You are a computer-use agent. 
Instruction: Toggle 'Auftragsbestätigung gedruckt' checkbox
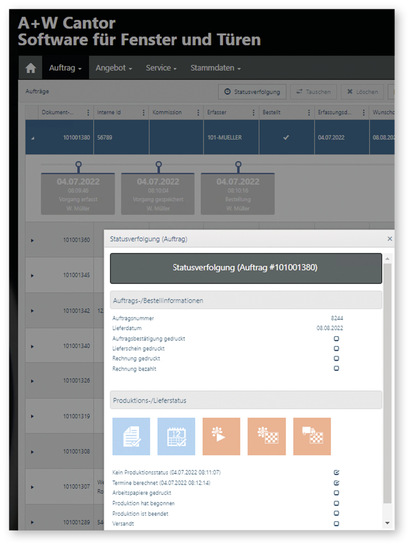pos(336,338)
